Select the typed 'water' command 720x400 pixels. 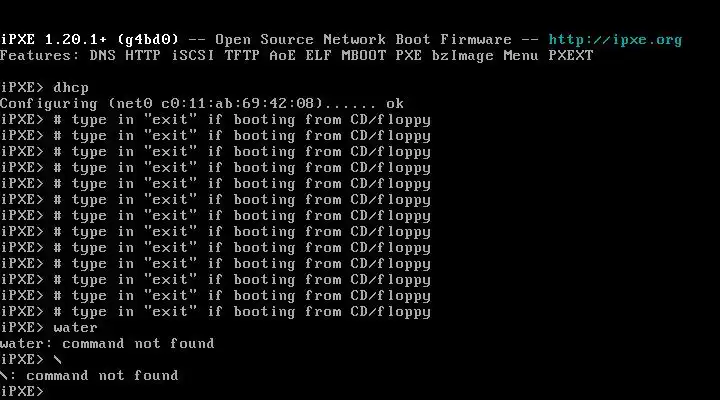[75, 327]
